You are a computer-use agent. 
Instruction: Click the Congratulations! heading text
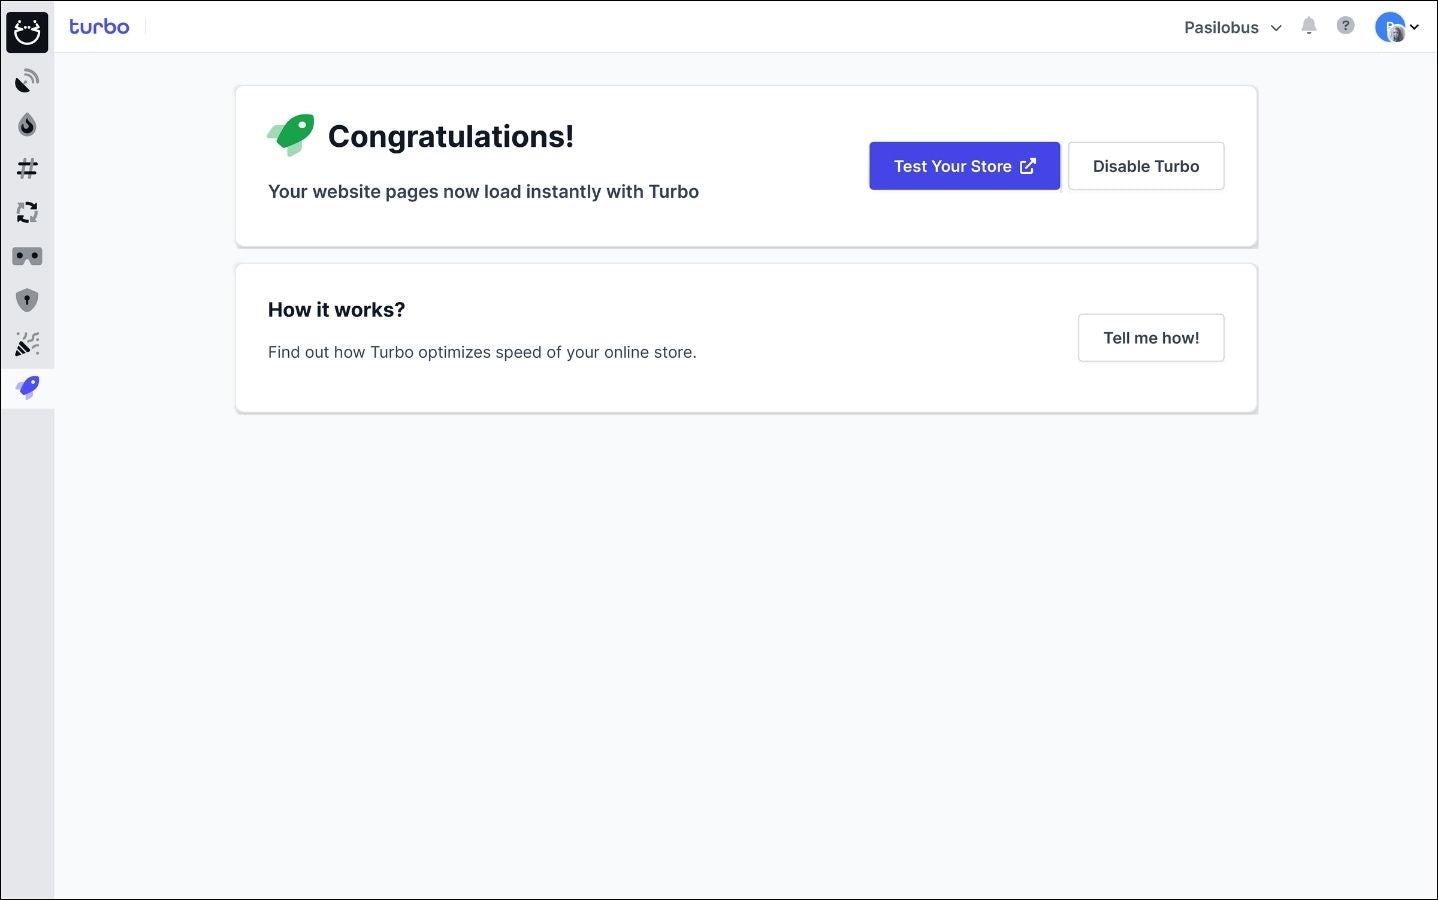pos(451,137)
